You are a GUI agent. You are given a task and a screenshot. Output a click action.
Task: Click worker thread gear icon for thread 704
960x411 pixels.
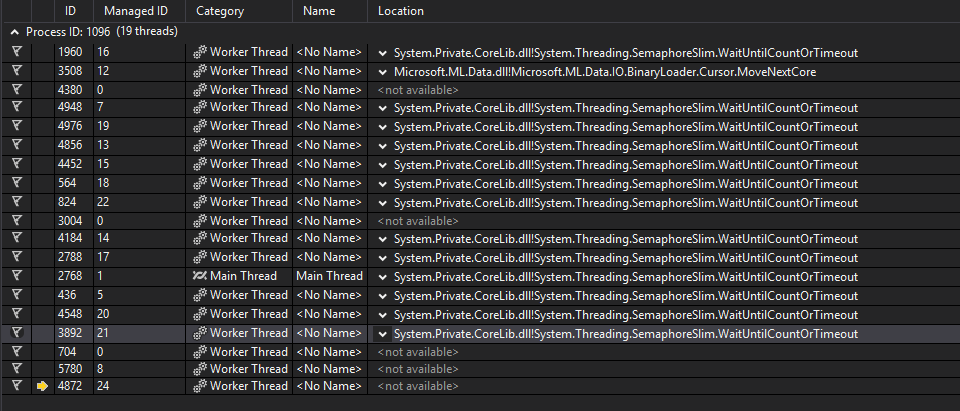point(200,352)
